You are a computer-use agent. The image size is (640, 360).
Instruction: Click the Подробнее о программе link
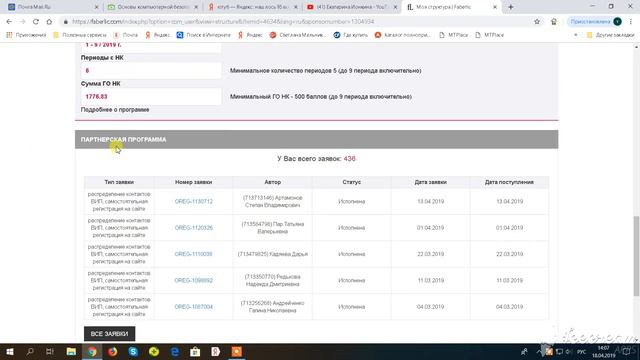(x=115, y=110)
